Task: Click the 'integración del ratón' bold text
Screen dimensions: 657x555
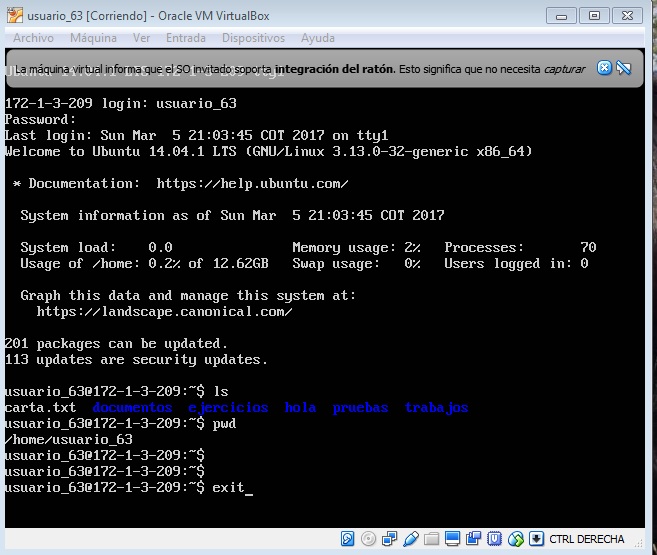Action: [335, 69]
